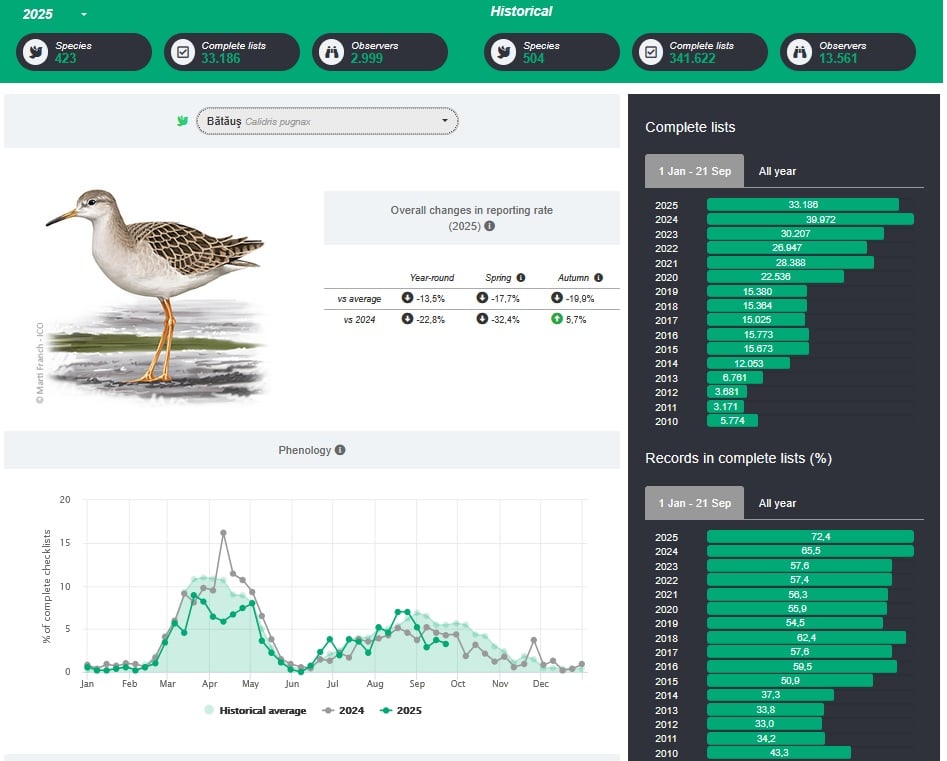Click the green up arrow for Autumn vs 2024

pos(556,319)
